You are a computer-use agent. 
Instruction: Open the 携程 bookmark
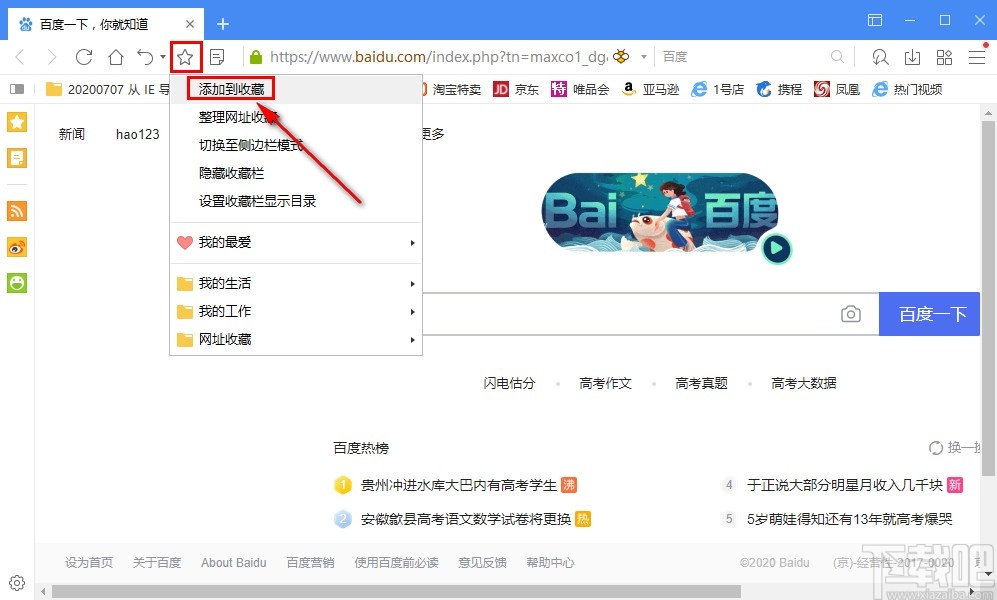pyautogui.click(x=779, y=90)
